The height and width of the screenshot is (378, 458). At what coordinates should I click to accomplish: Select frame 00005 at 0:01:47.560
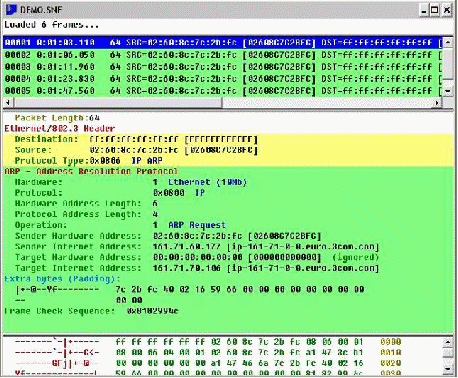223,90
